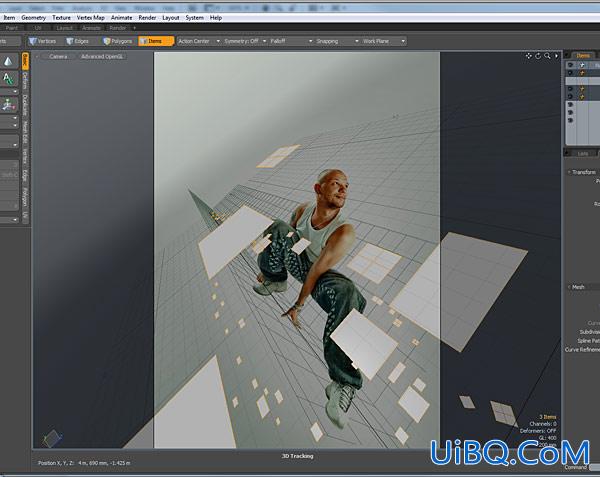The width and height of the screenshot is (600, 477).
Task: Click the axis gizmo in viewport corner
Action: [52, 439]
